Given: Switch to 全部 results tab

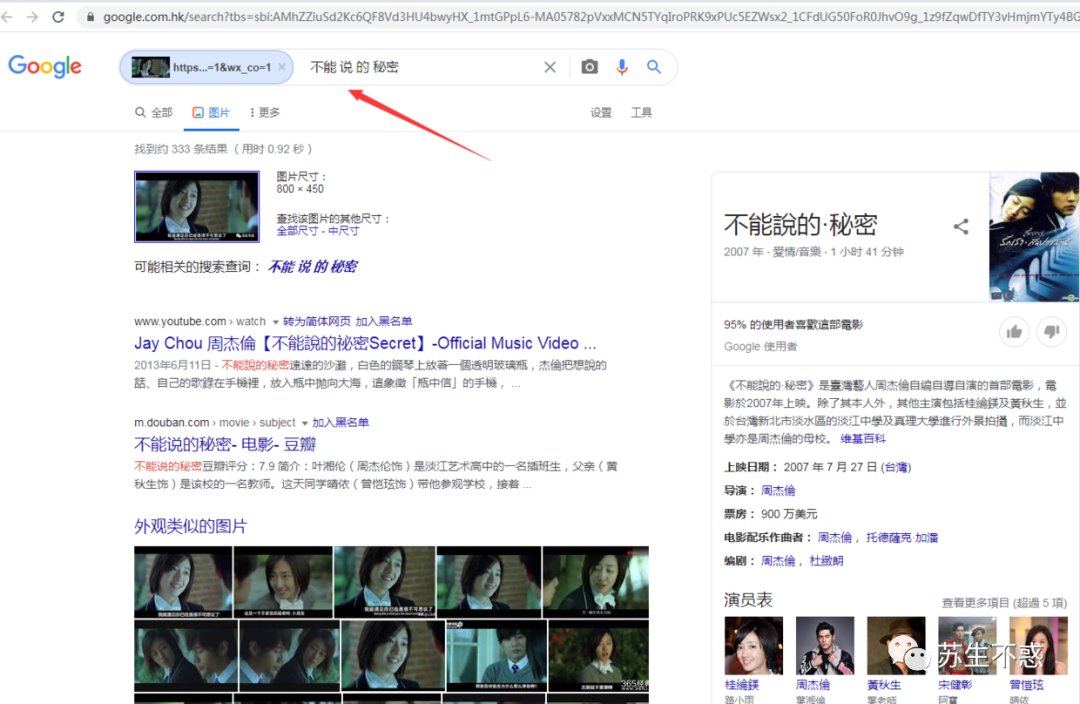Looking at the screenshot, I should coord(154,112).
